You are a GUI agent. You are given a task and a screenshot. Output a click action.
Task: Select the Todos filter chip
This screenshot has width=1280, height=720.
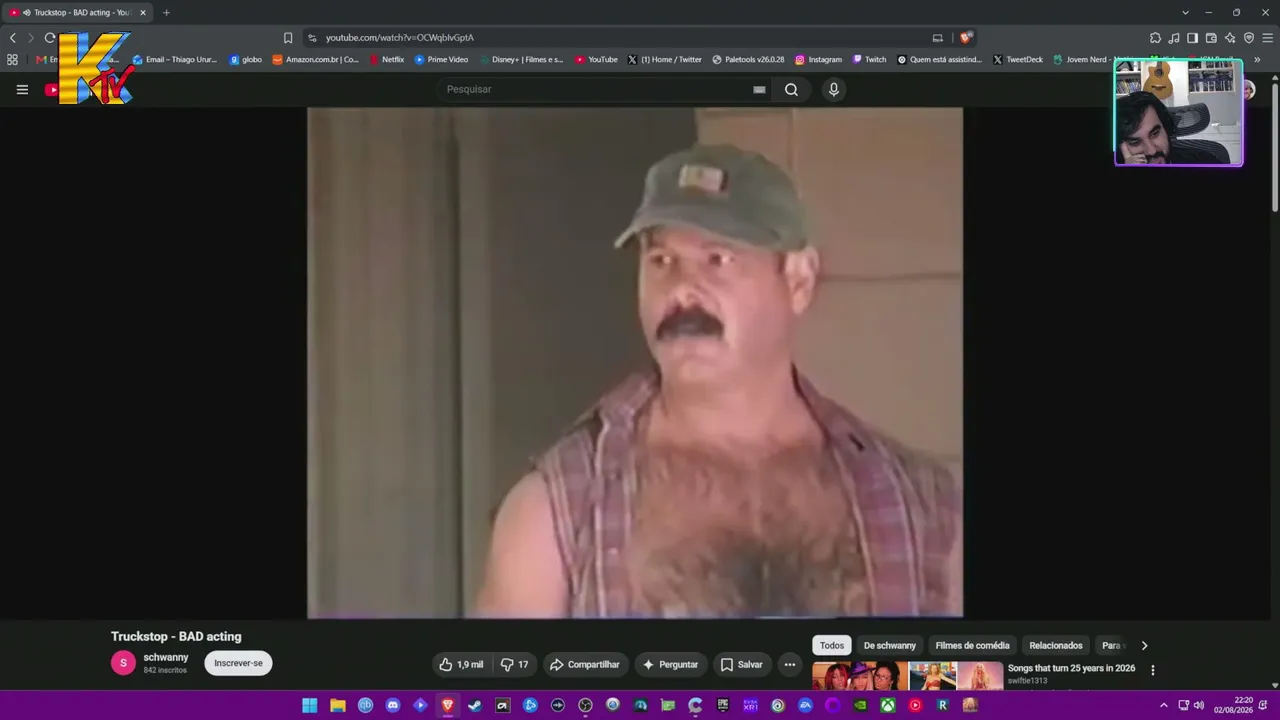pos(832,645)
